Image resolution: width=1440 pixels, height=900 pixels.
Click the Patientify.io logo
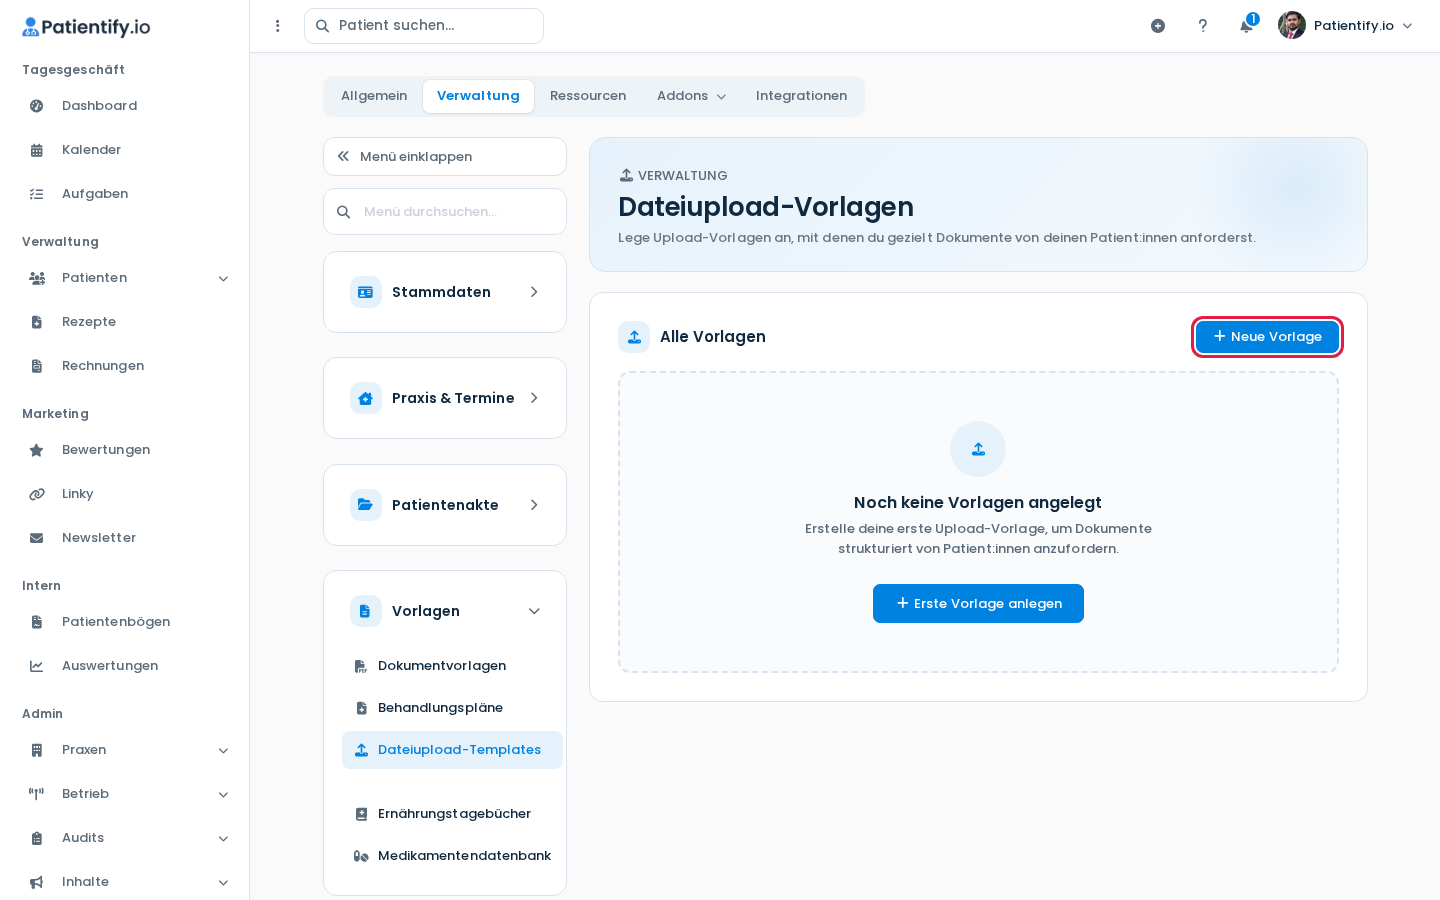tap(86, 27)
